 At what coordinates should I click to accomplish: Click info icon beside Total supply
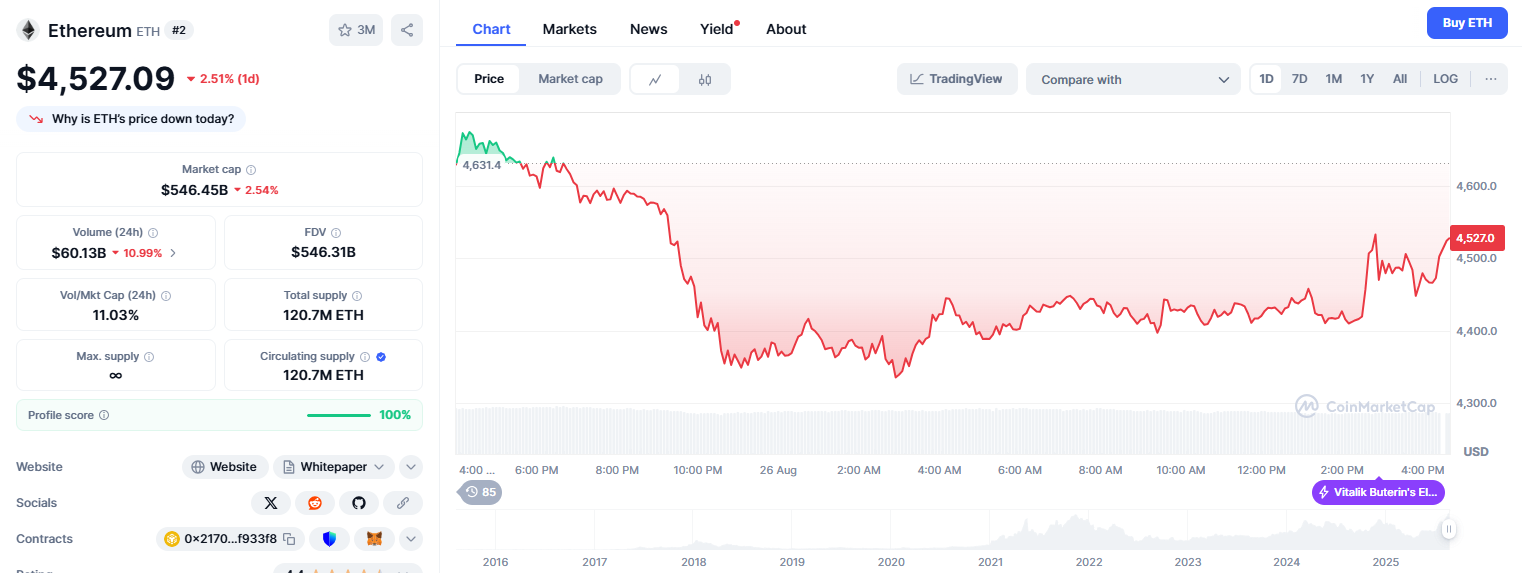pos(357,296)
